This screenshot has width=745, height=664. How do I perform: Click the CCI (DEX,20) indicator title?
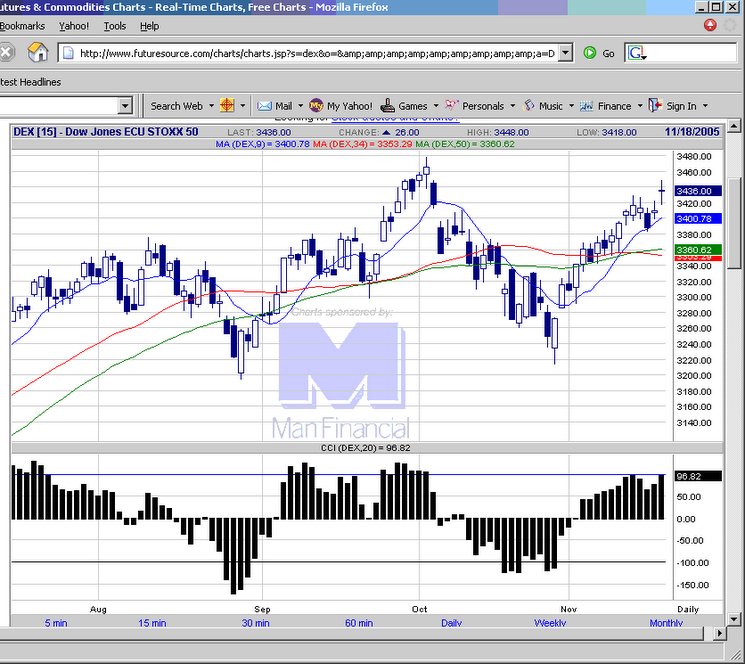pyautogui.click(x=365, y=448)
